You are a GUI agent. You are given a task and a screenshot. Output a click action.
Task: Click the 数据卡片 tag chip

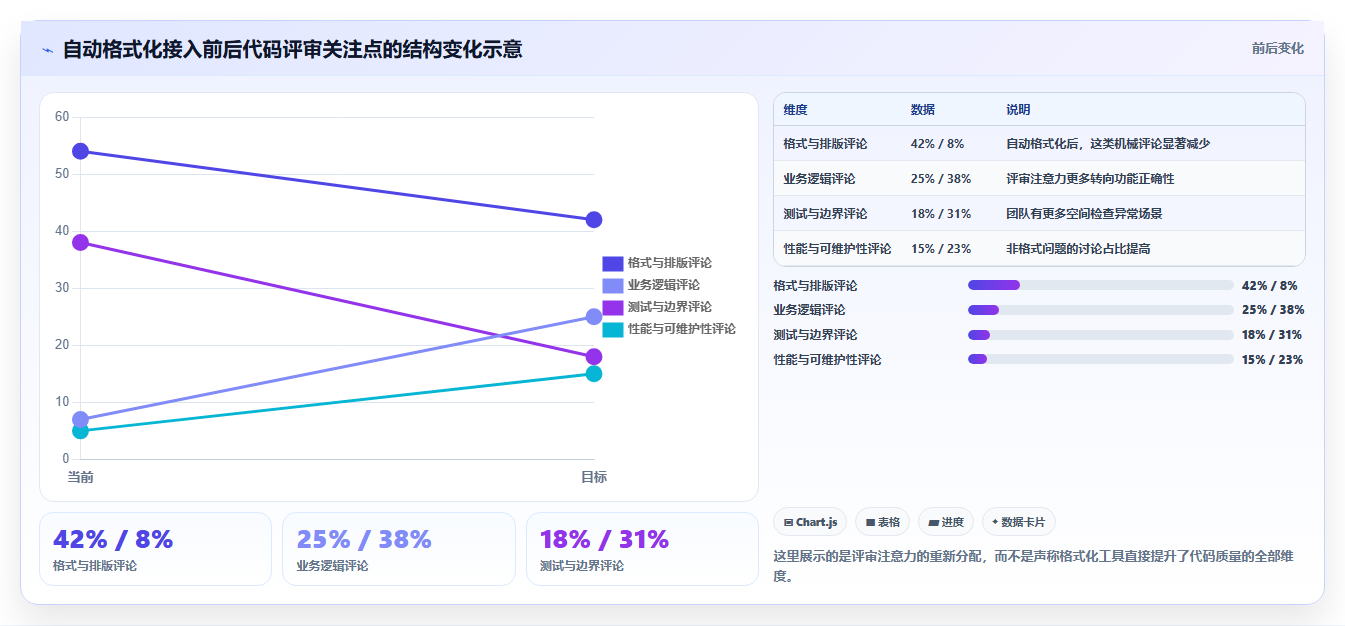1019,522
